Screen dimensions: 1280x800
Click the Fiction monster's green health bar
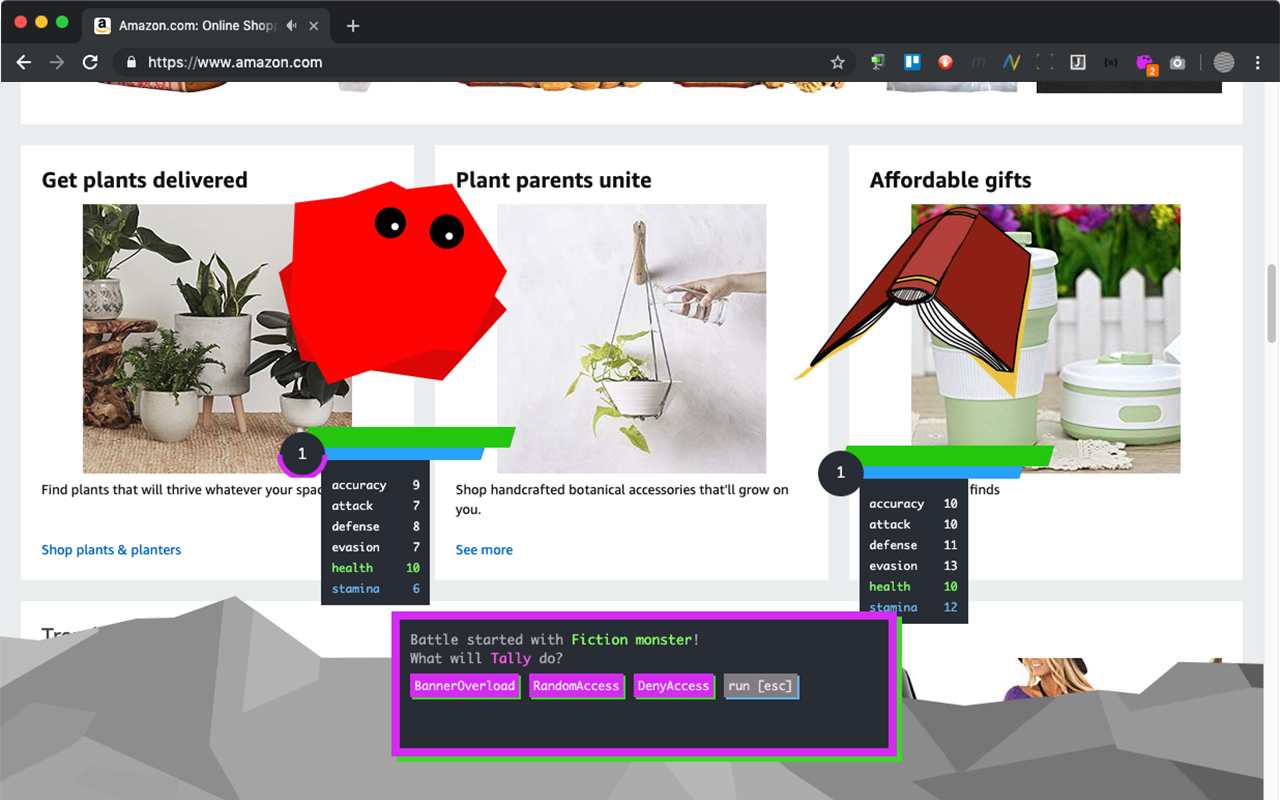pyautogui.click(x=950, y=456)
